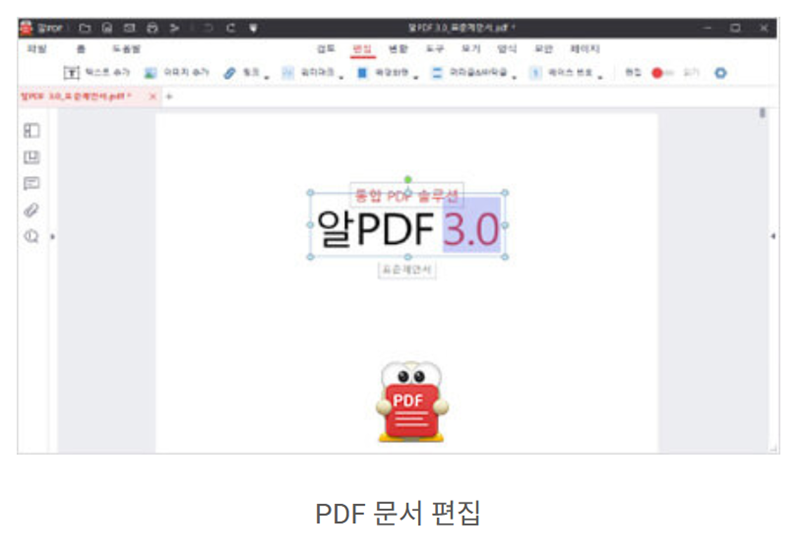Image resolution: width=800 pixels, height=554 pixels.
Task: Click the gray button right of edit toggle
Action: [691, 73]
